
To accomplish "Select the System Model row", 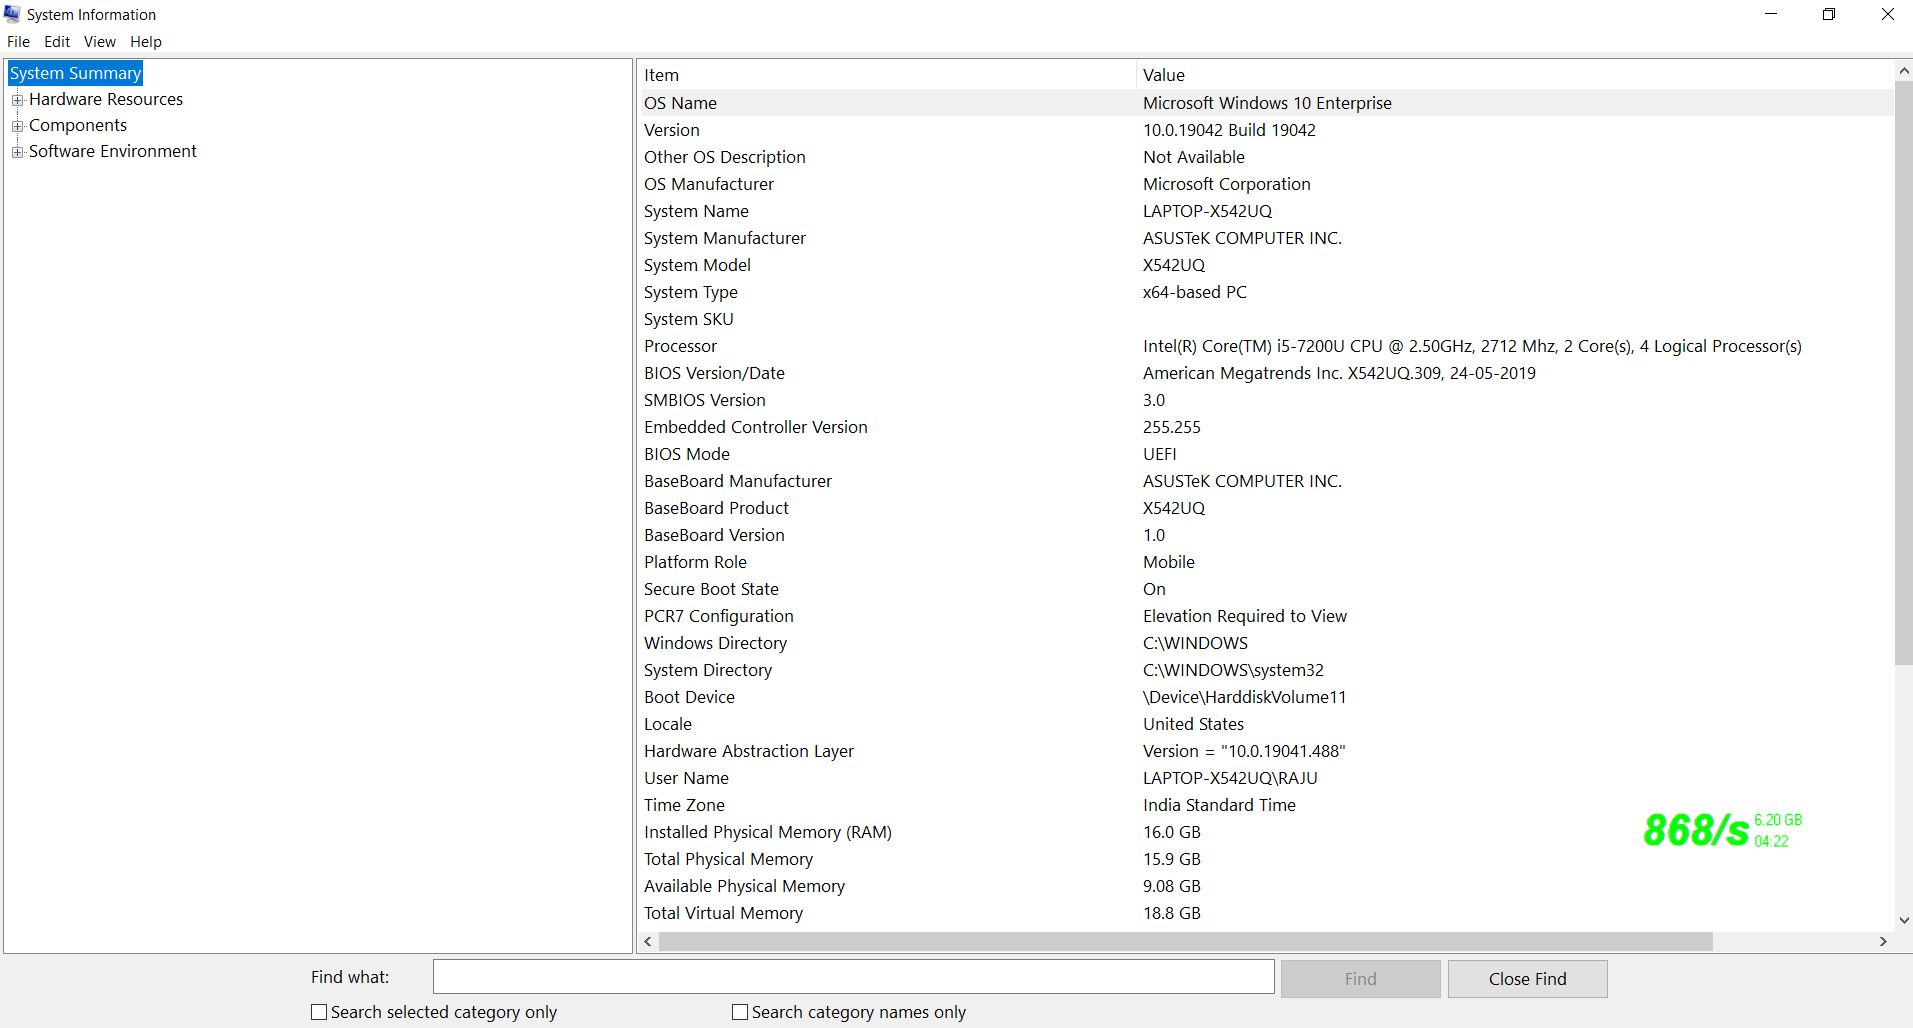I will [1265, 265].
